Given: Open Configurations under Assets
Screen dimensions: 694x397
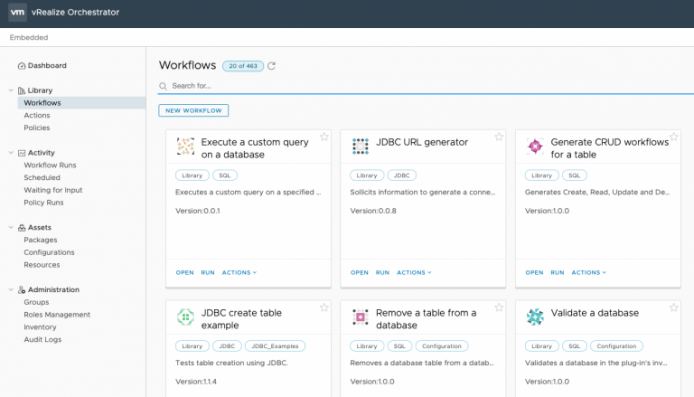Looking at the screenshot, I should 49,252.
